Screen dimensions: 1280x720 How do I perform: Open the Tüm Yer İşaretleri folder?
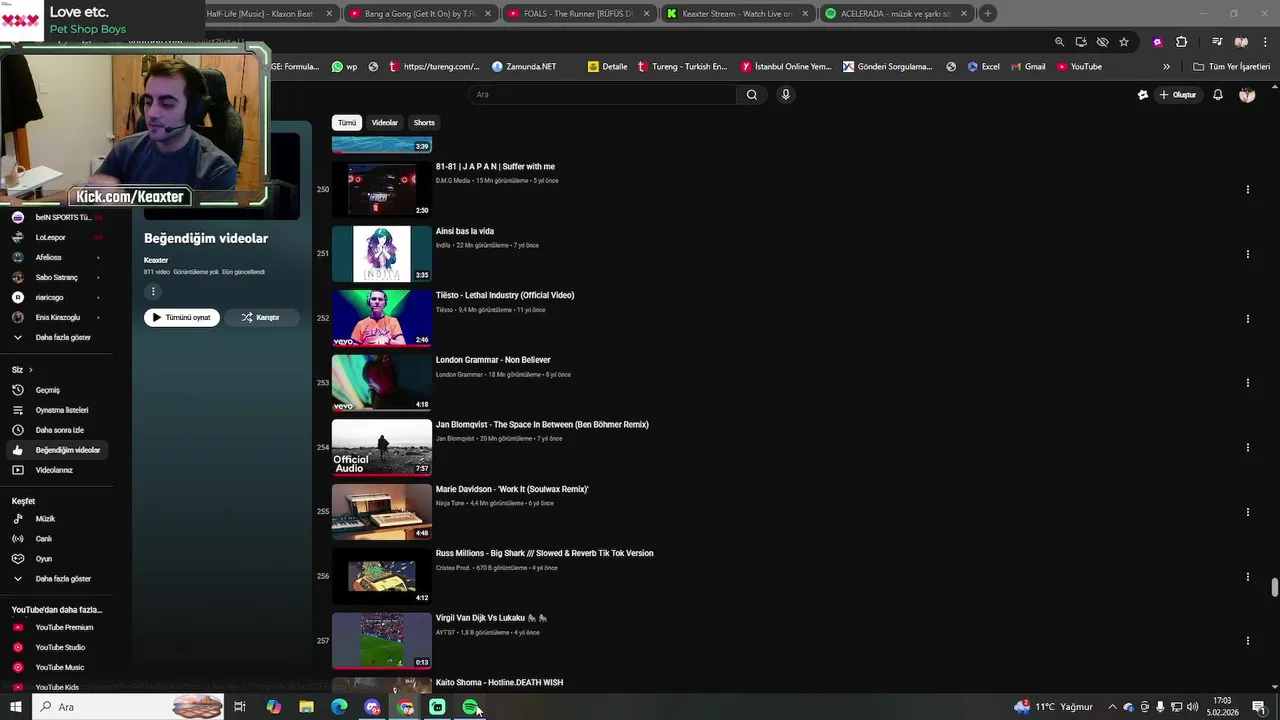pos(1232,67)
